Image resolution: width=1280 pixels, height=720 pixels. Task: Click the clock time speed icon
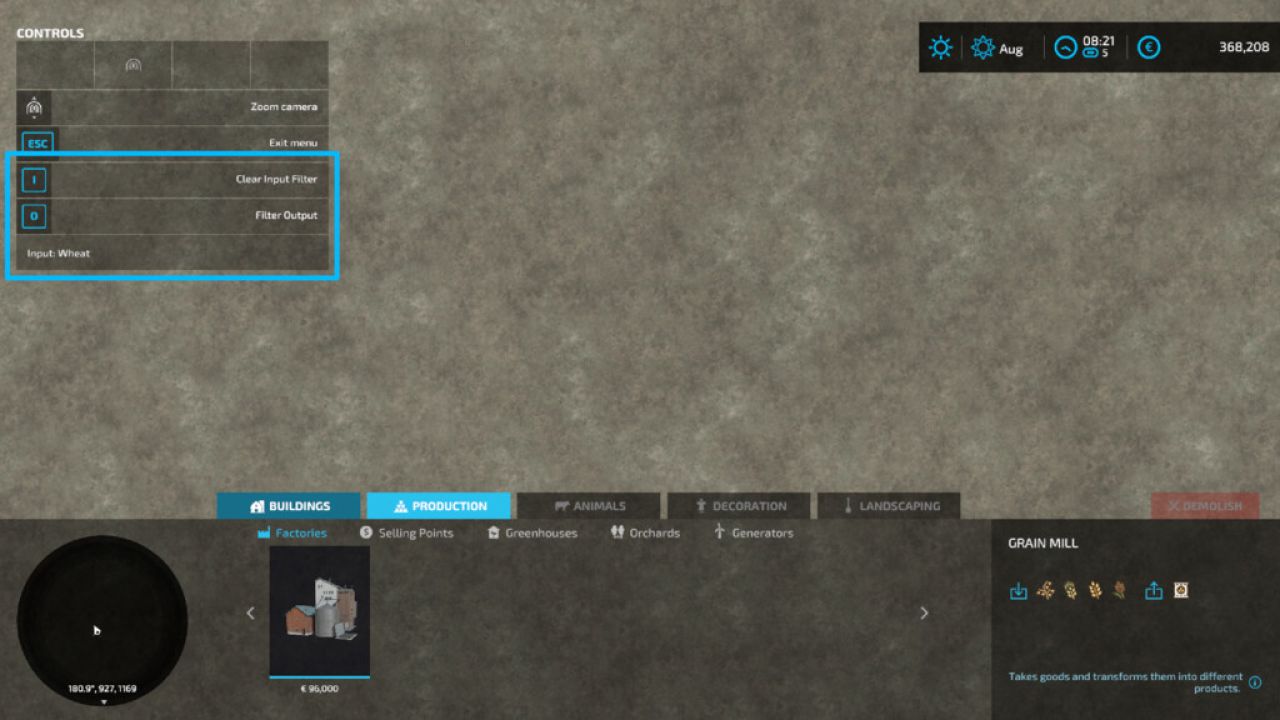tap(1067, 47)
